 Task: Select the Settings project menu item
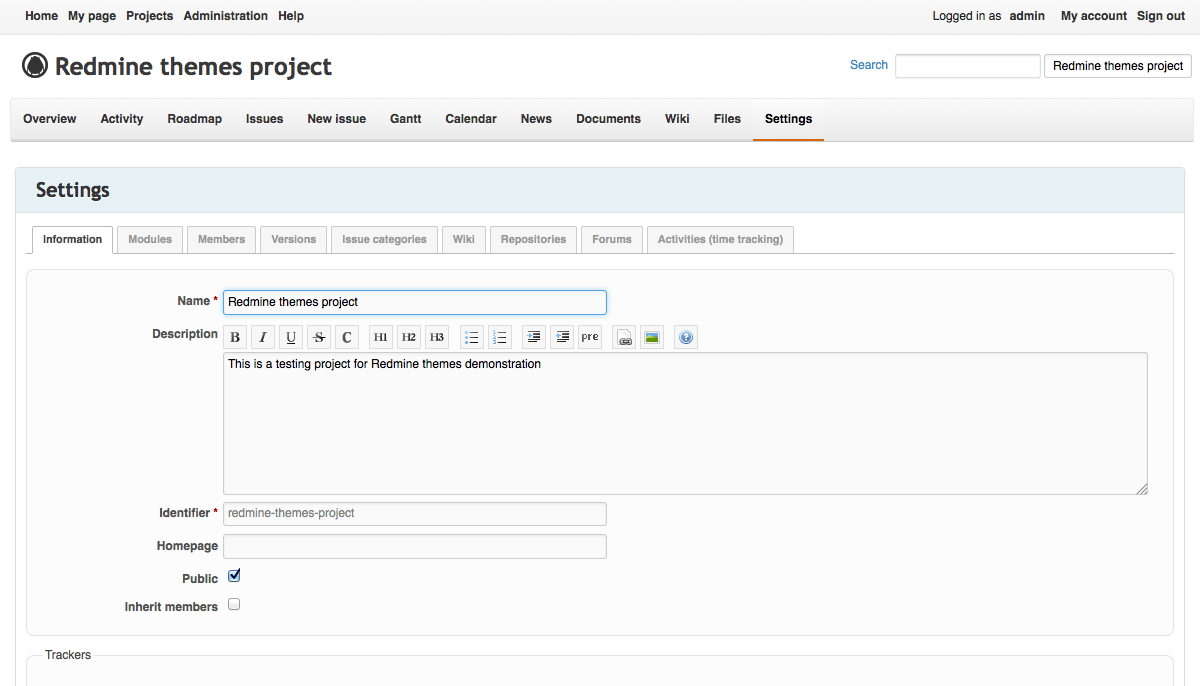pos(789,119)
